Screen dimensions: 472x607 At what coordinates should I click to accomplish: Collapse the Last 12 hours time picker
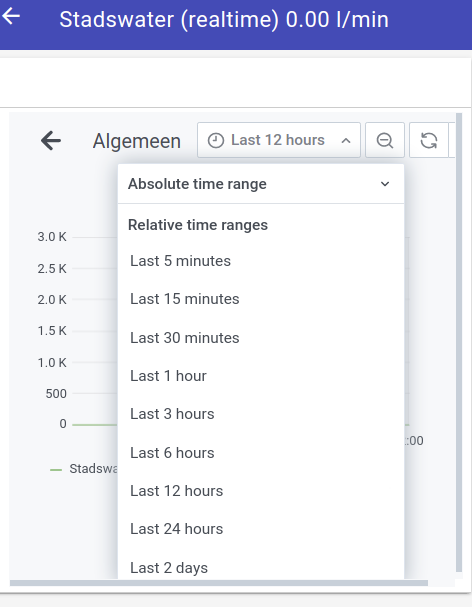click(x=279, y=140)
